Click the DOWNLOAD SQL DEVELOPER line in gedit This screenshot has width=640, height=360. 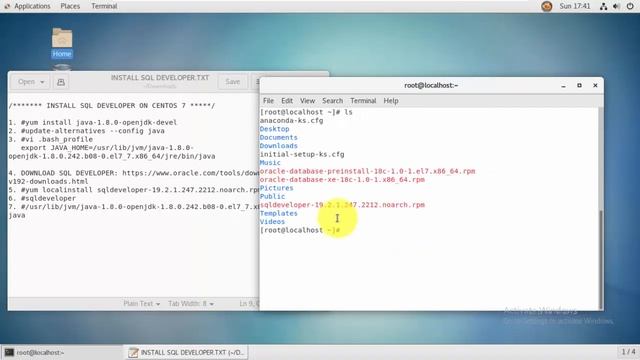point(133,173)
